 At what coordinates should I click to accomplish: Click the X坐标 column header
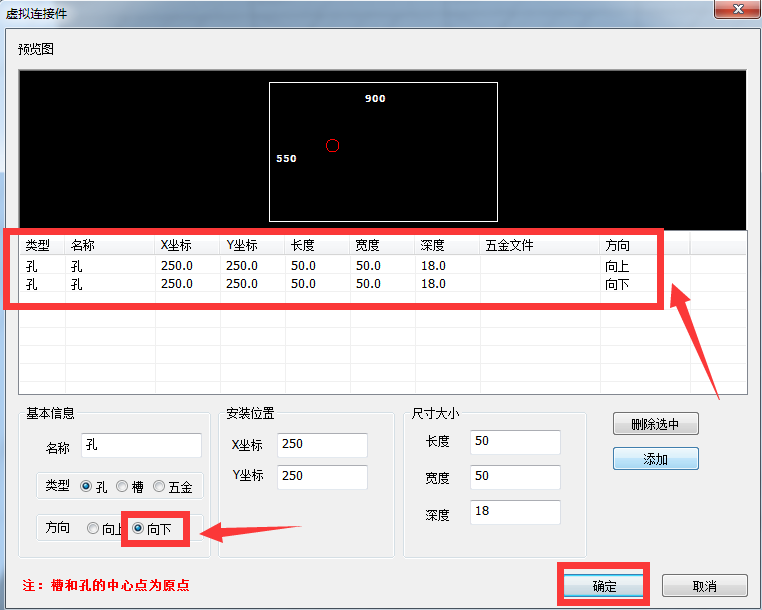click(188, 245)
